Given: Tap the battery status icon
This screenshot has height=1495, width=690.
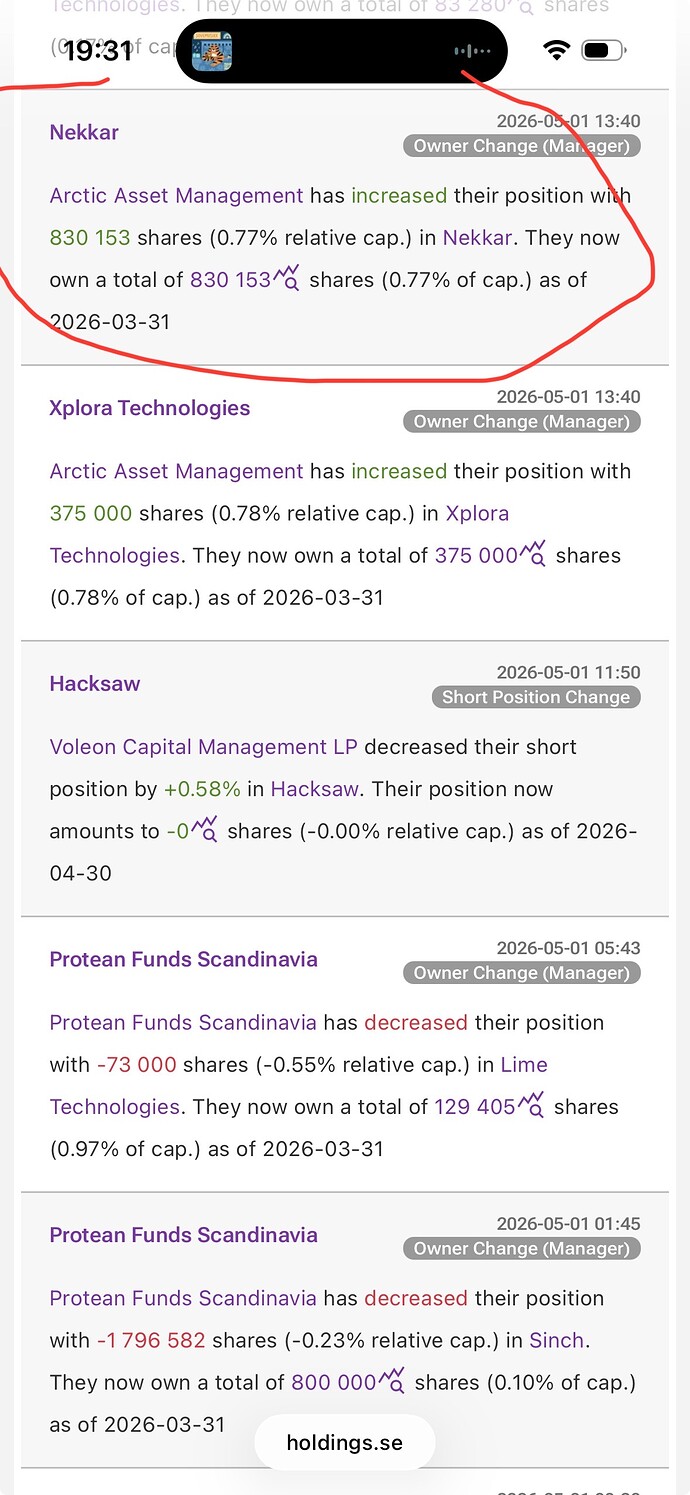Looking at the screenshot, I should [x=602, y=50].
